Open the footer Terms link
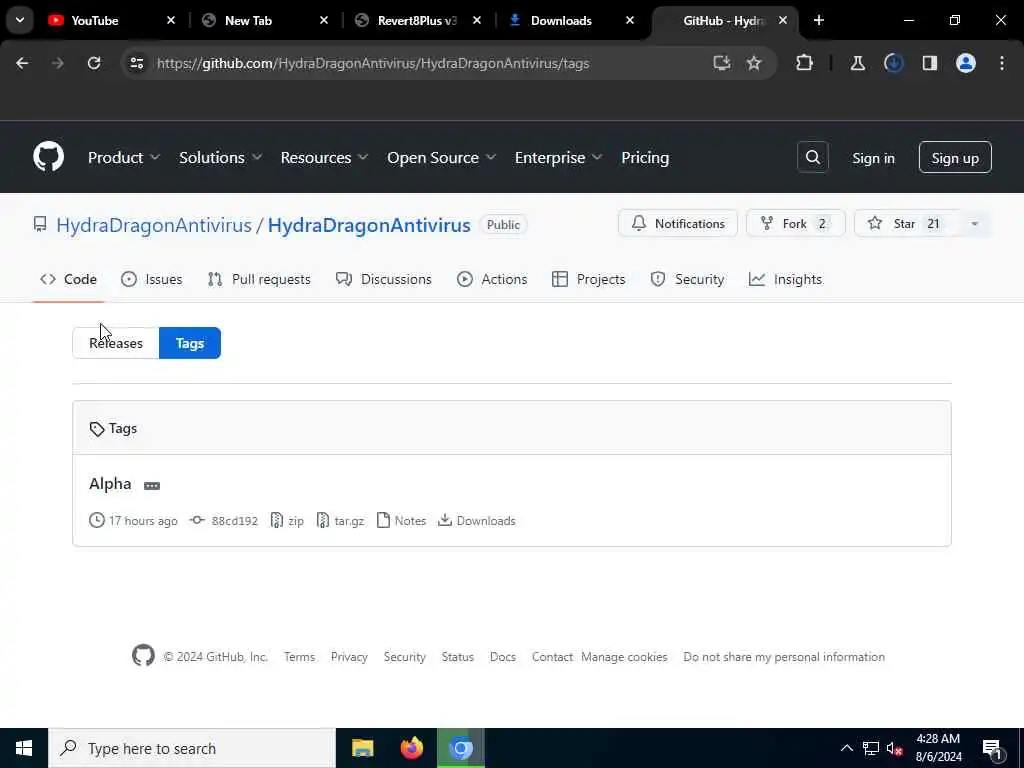 [299, 657]
